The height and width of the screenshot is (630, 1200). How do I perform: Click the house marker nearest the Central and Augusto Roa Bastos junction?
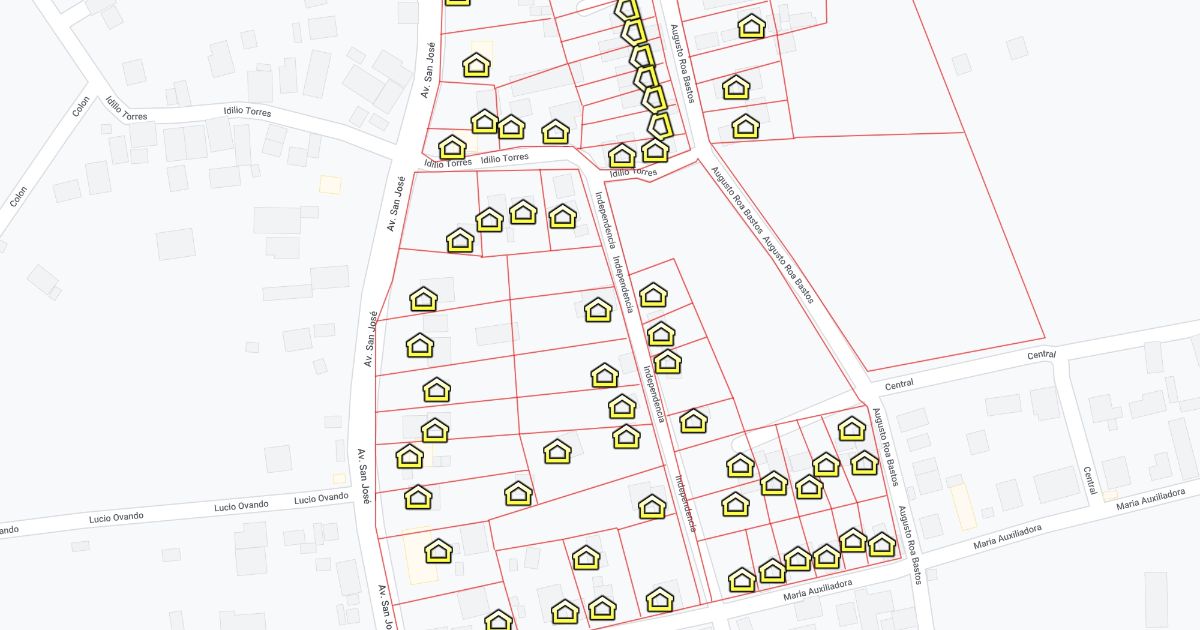pyautogui.click(x=851, y=429)
